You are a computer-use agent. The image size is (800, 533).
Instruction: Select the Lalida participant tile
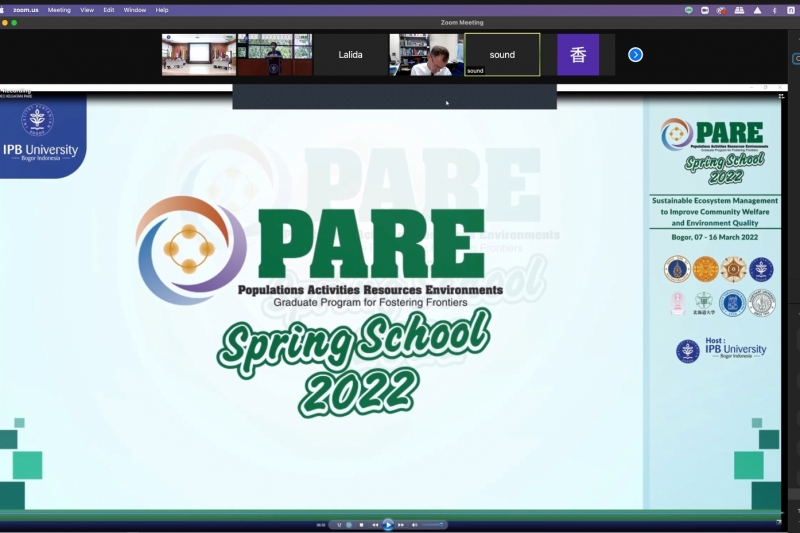pyautogui.click(x=350, y=55)
